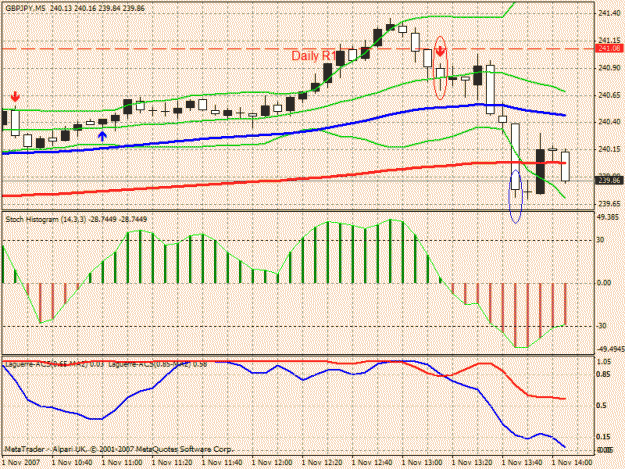Viewport: 625px width, 469px height.
Task: Click the 241.15 price axis label
Action: point(609,41)
